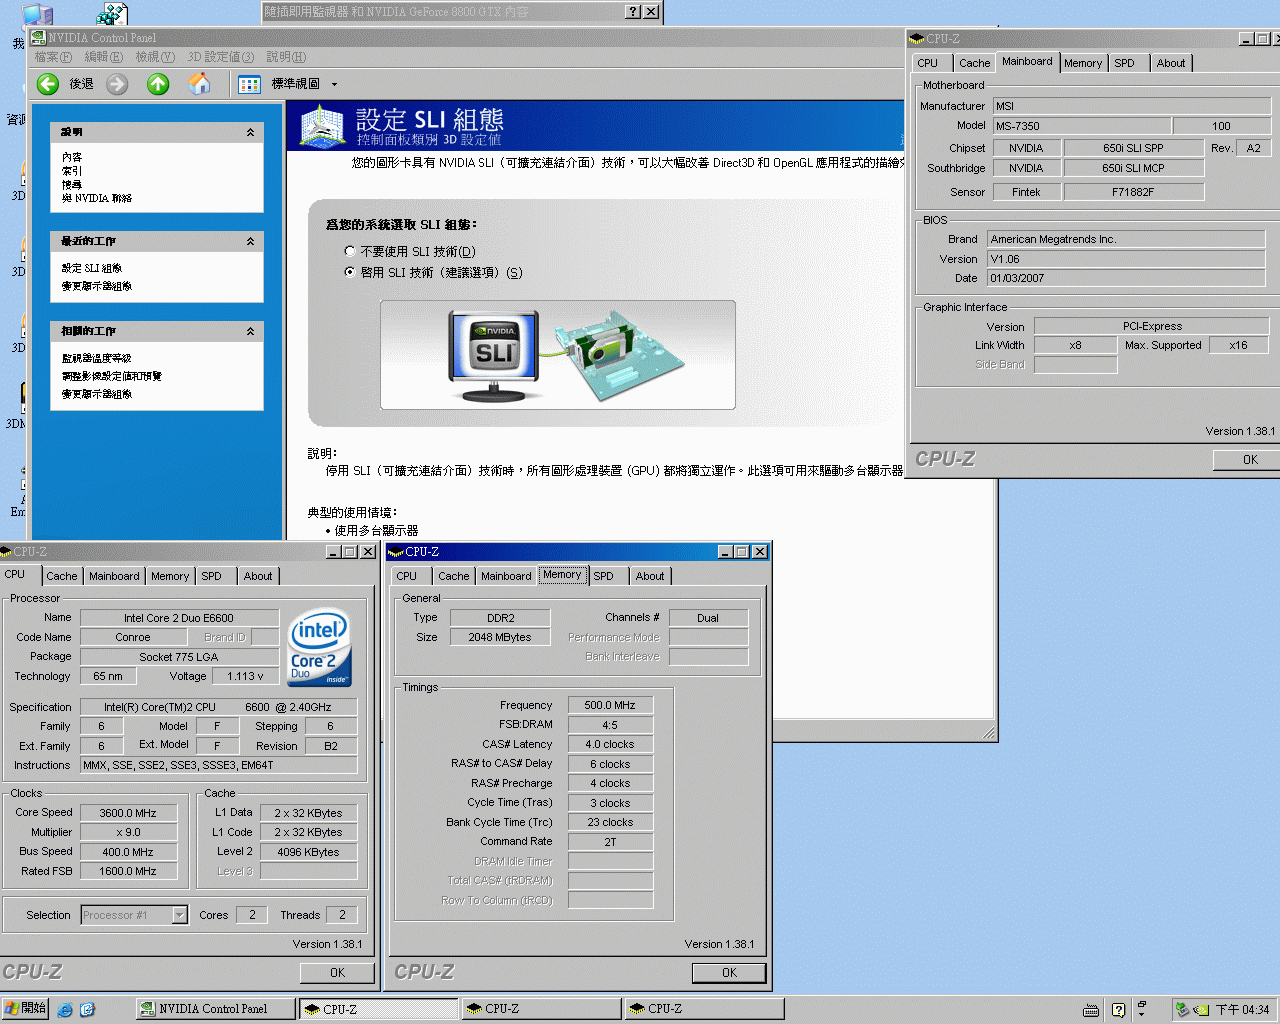Click OK in the CPU-Z memory window
The width and height of the screenshot is (1280, 1024).
tap(729, 972)
